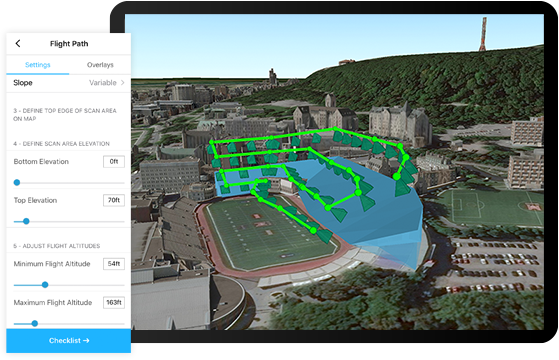559x360 pixels.
Task: Click 'Define scan area elevation' step heading
Action: click(61, 144)
